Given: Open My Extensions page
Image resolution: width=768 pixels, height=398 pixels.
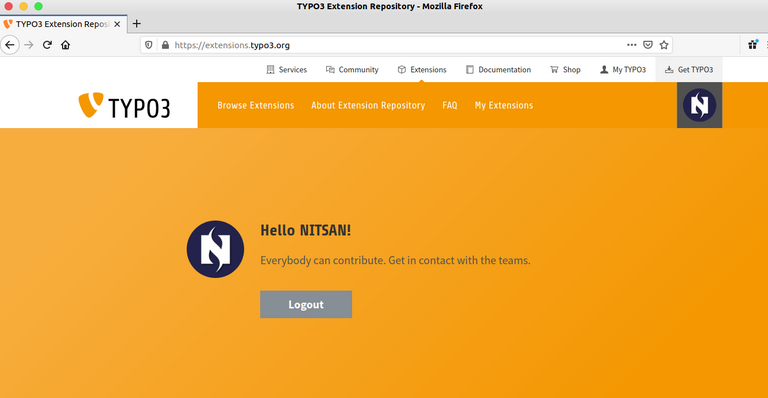Looking at the screenshot, I should click(504, 105).
